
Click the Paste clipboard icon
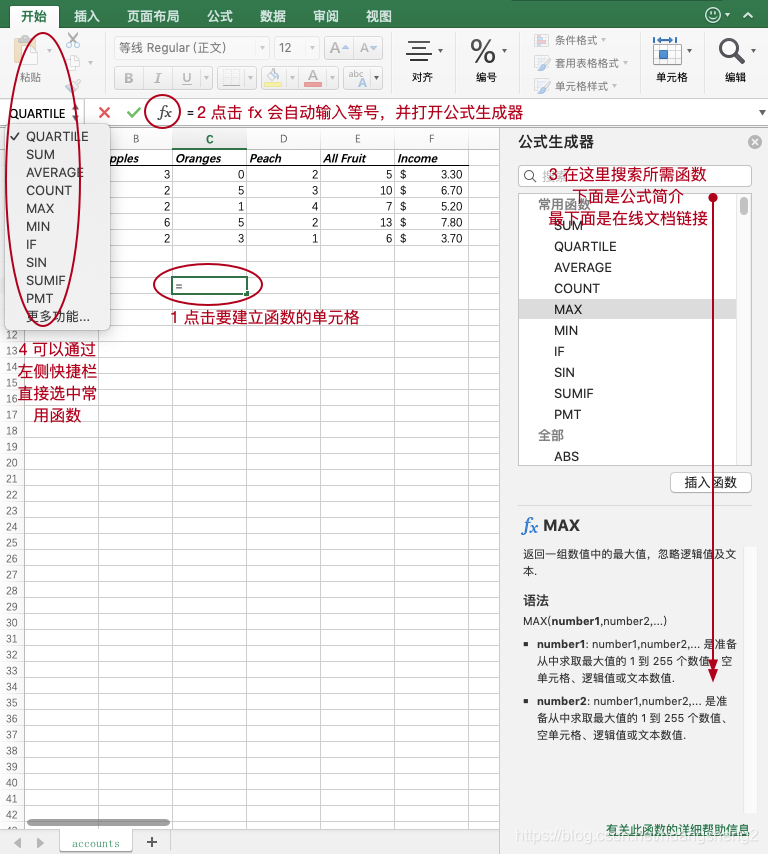(26, 51)
